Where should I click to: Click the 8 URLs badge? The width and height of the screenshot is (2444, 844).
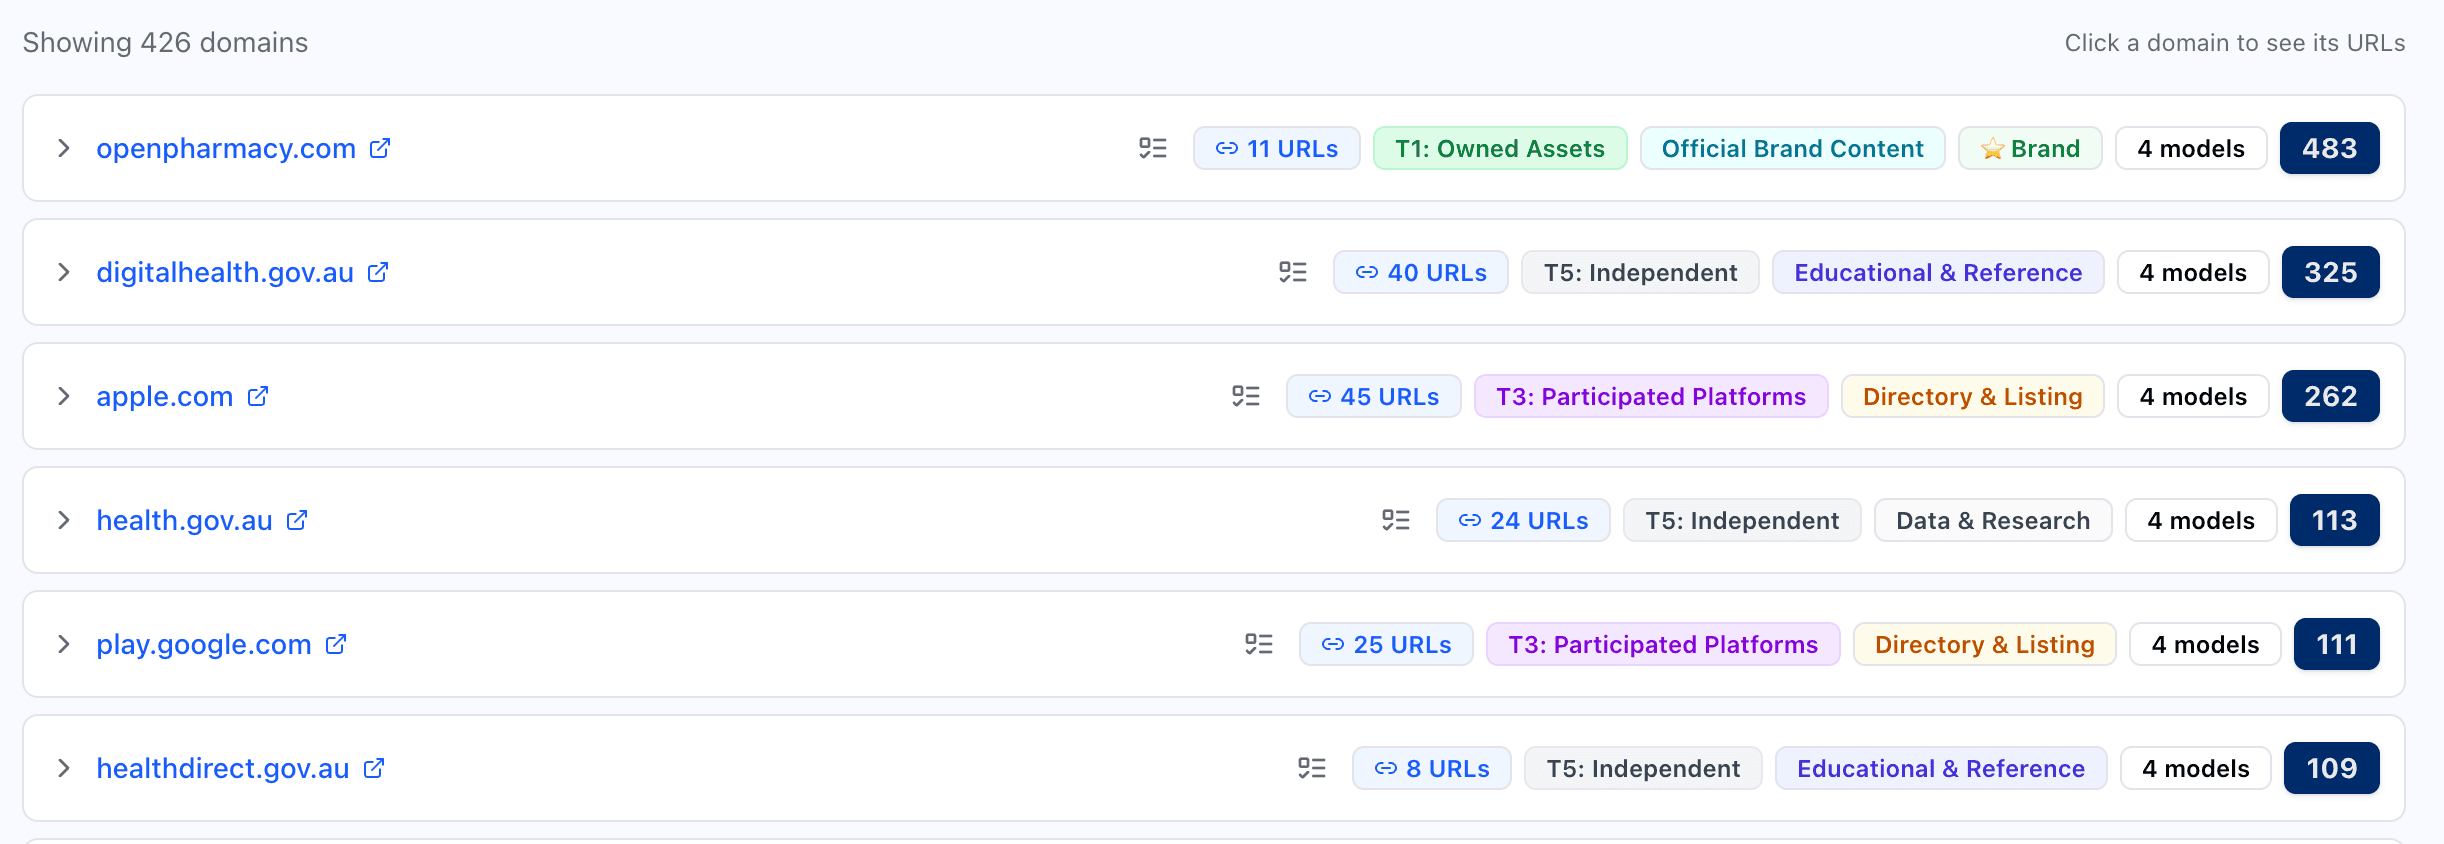pos(1432,768)
